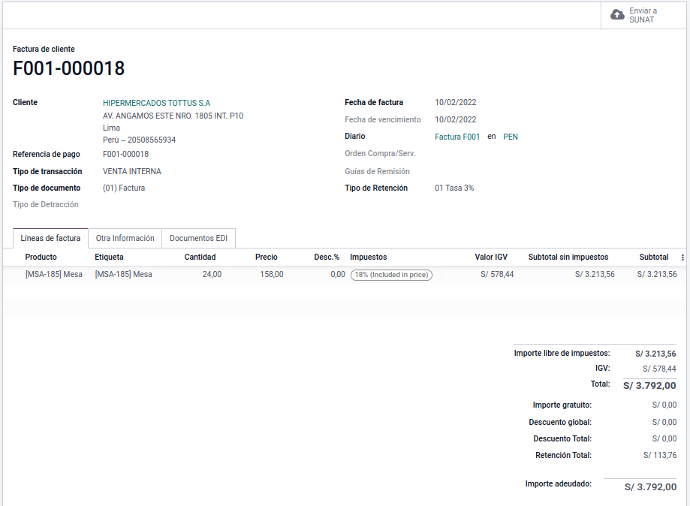Image resolution: width=690 pixels, height=506 pixels.
Task: Open the HIPERMERCADOS TOTTUS S.A customer link
Action: pyautogui.click(x=157, y=103)
